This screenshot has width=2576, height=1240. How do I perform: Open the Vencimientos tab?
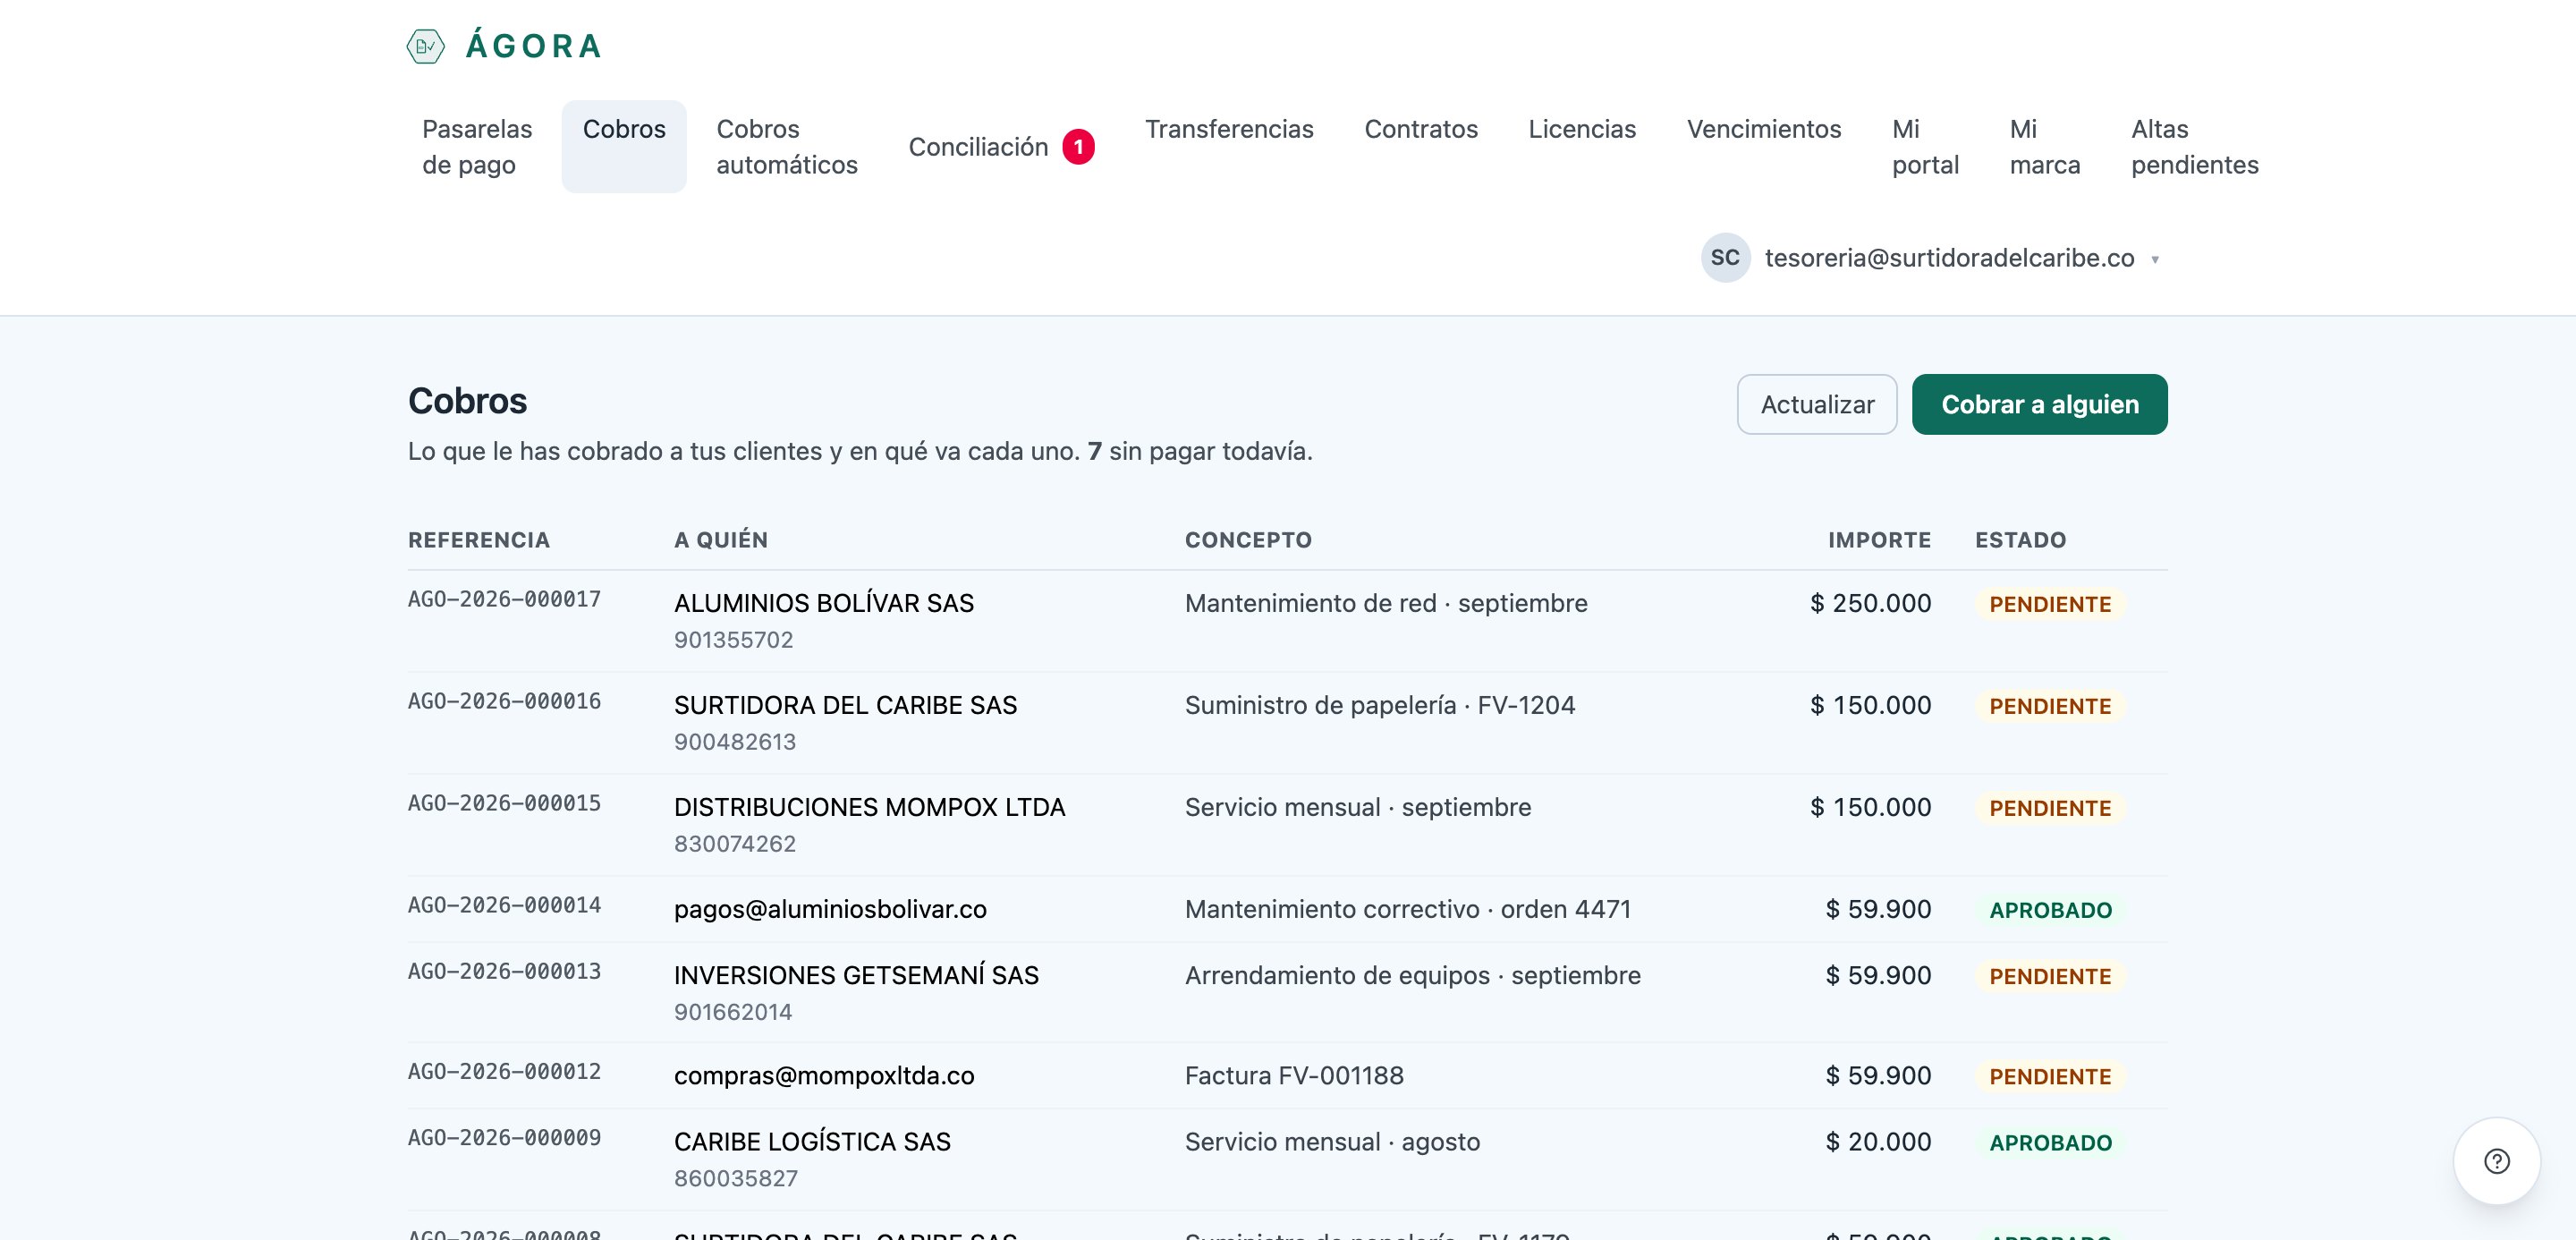click(1764, 129)
